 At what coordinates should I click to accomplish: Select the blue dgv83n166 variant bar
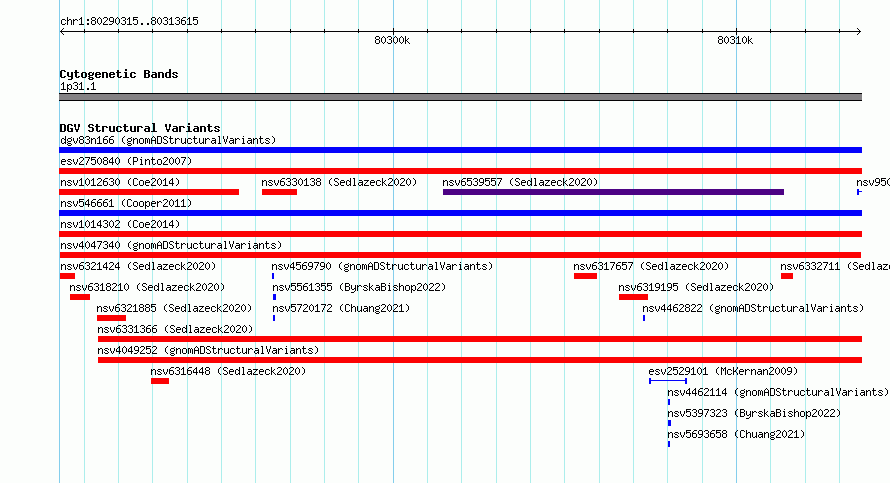(460, 150)
